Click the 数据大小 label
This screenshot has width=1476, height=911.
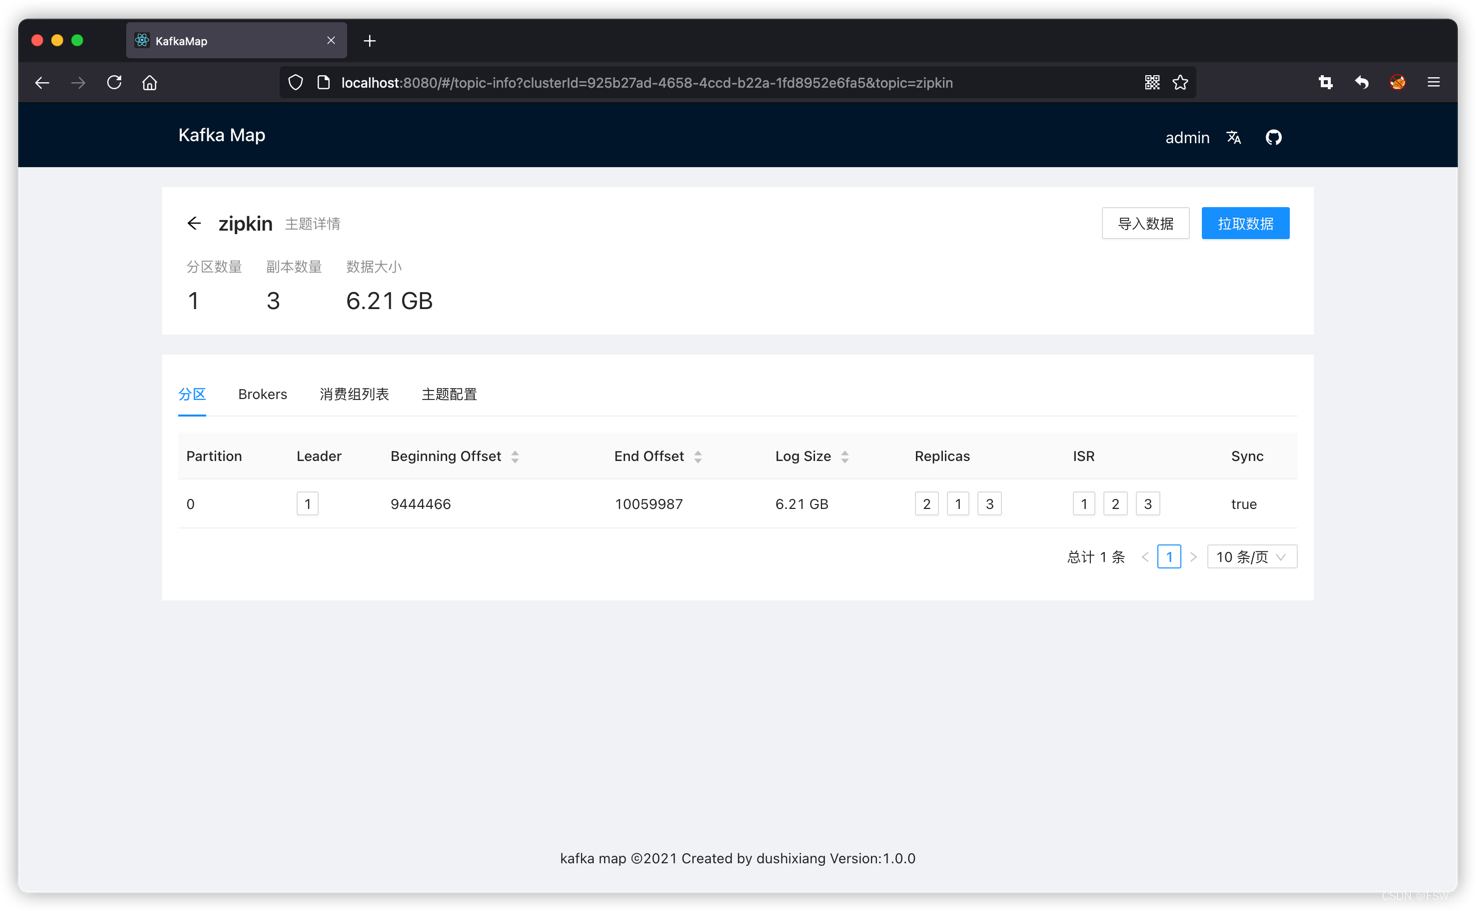(374, 267)
